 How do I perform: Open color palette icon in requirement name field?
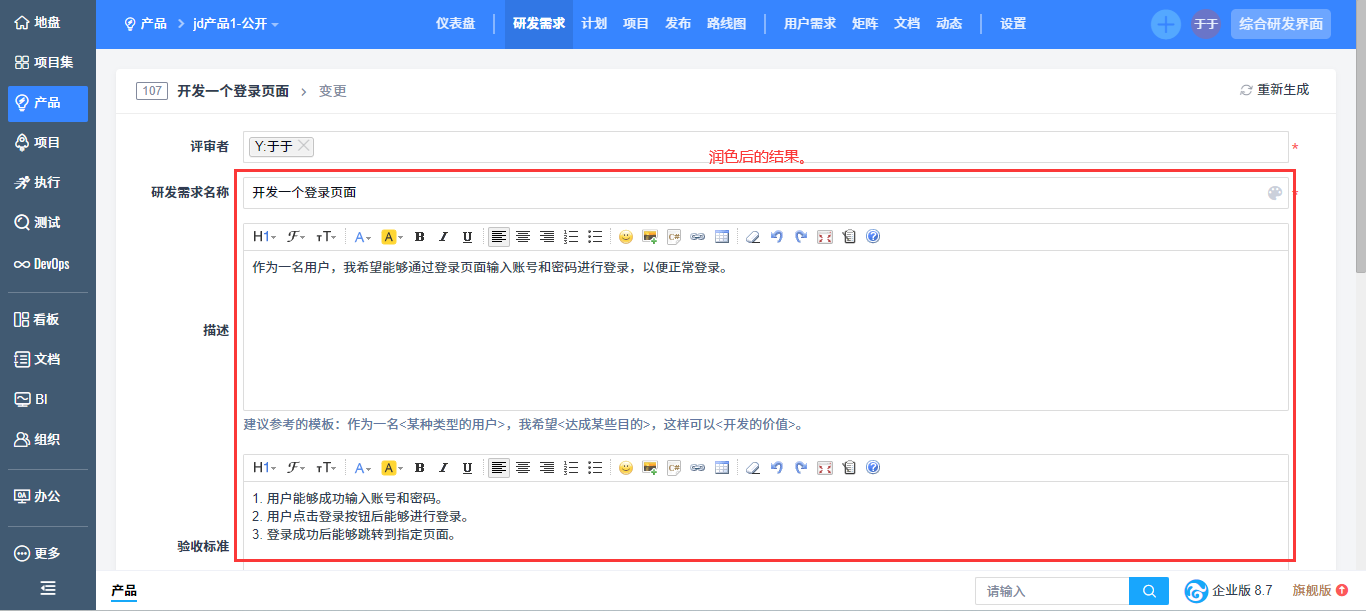pyautogui.click(x=1274, y=193)
